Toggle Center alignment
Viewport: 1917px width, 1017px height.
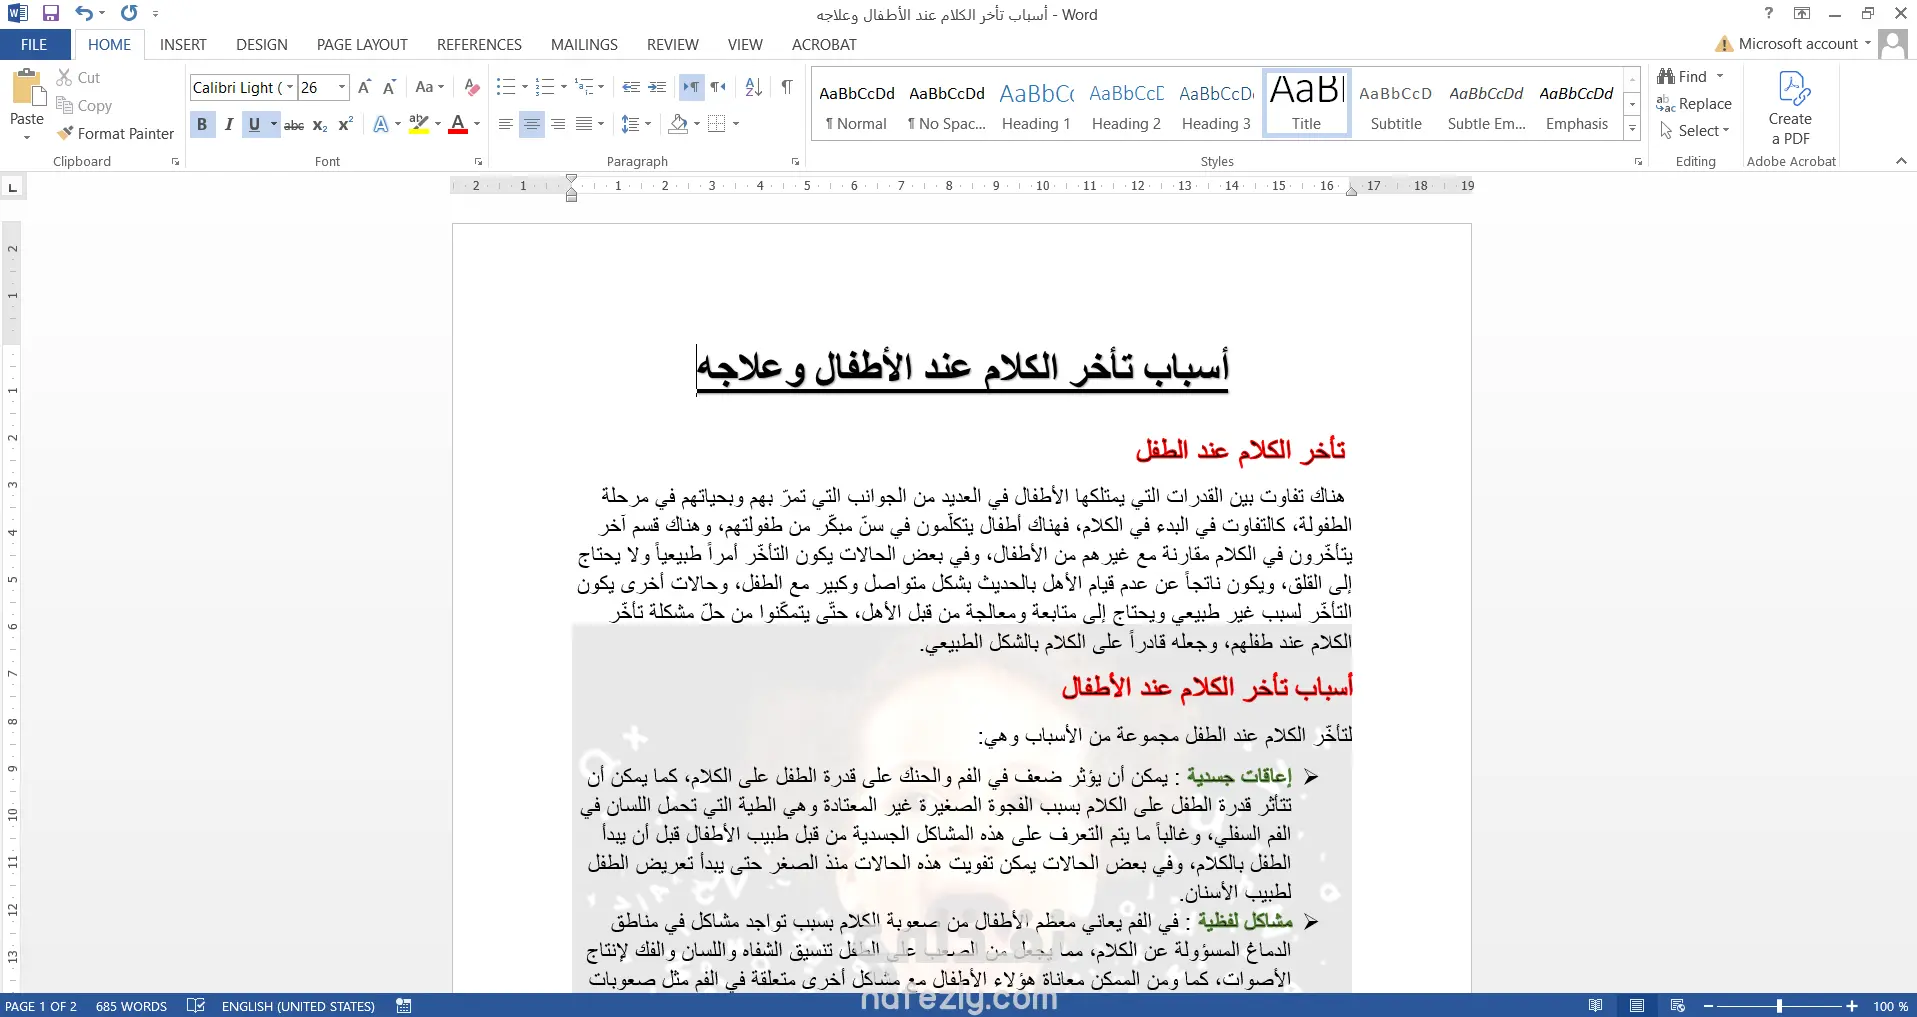point(532,125)
